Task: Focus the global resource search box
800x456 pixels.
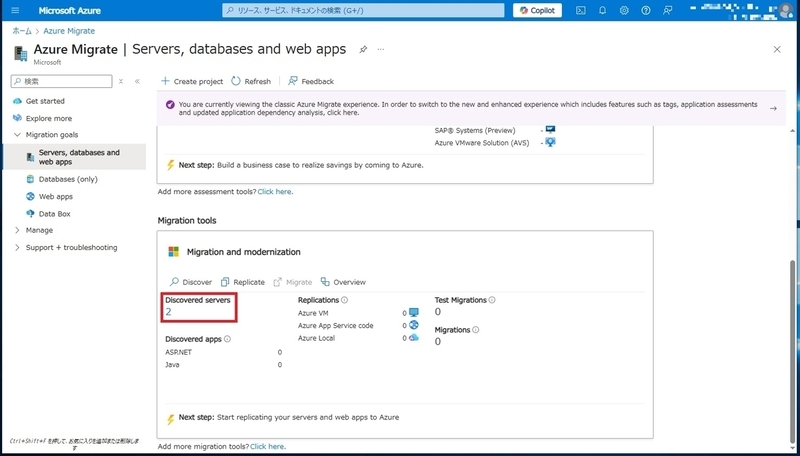Action: [363, 10]
